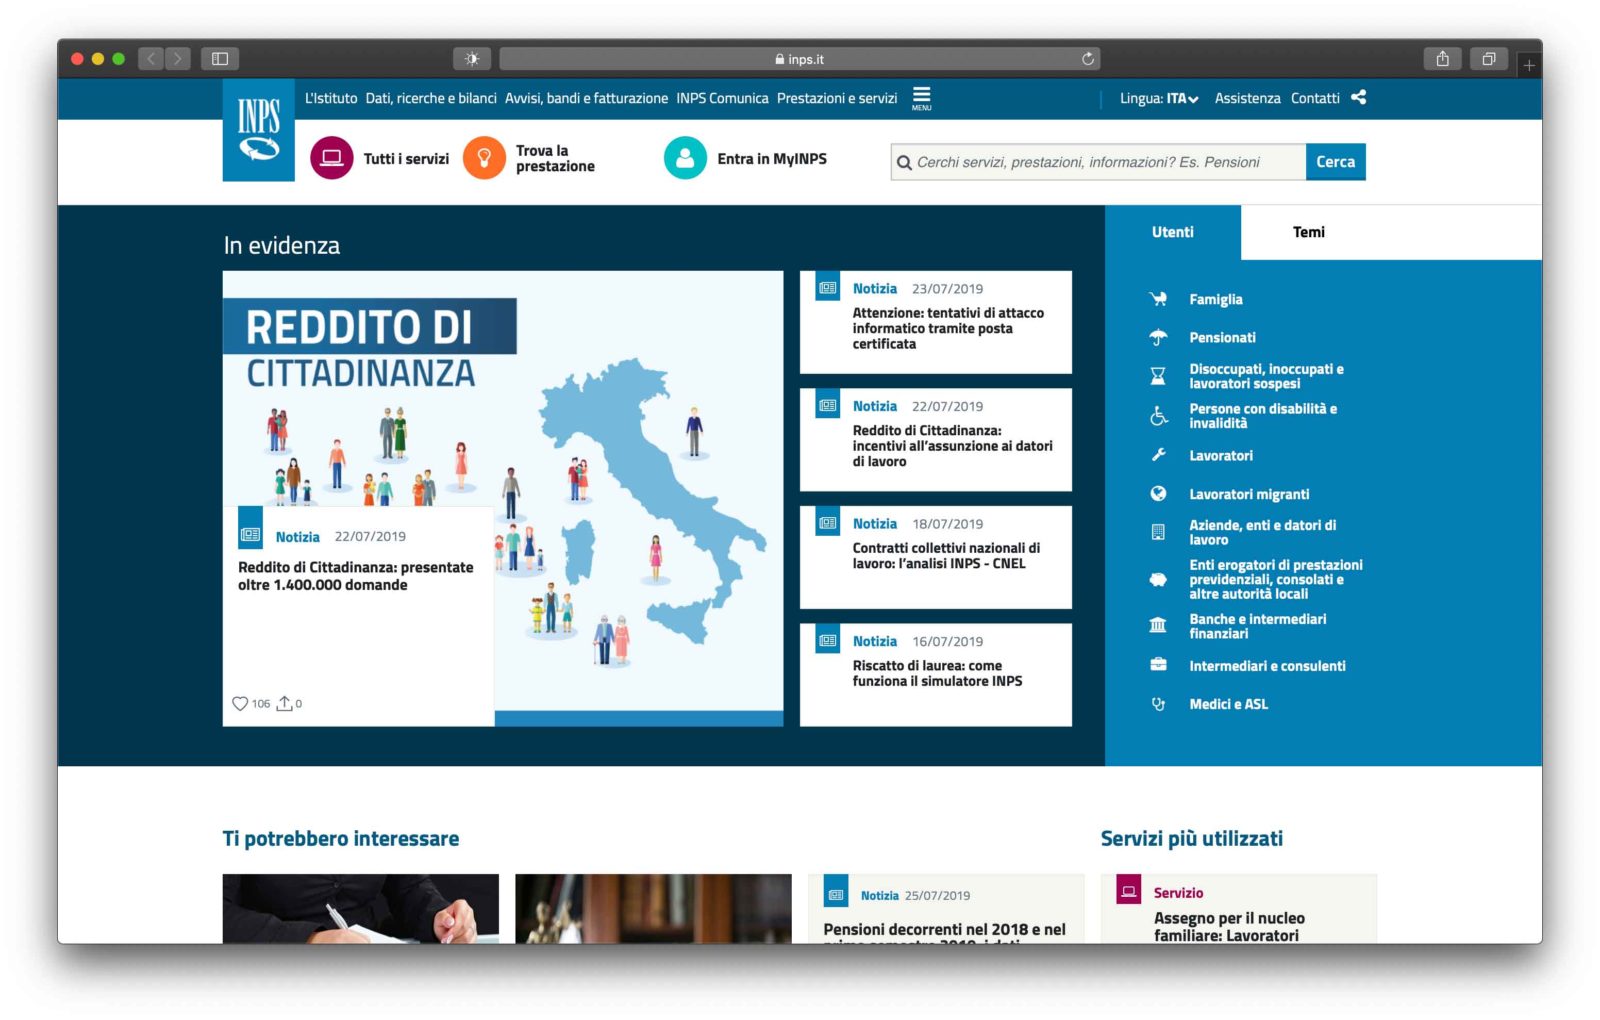The width and height of the screenshot is (1600, 1020).
Task: Open the hamburger MENU icon
Action: click(921, 97)
